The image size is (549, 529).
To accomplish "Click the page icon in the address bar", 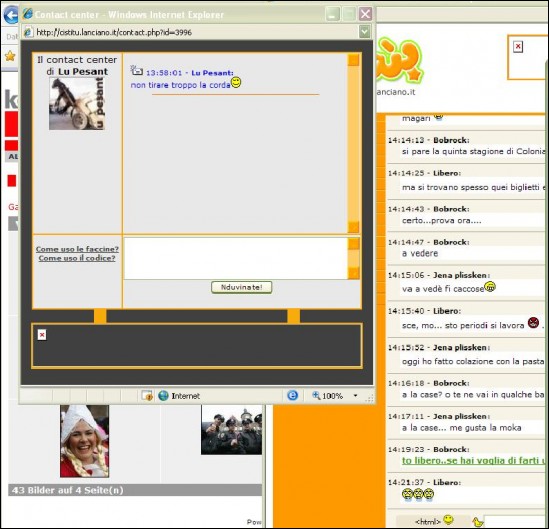I will click(x=28, y=32).
